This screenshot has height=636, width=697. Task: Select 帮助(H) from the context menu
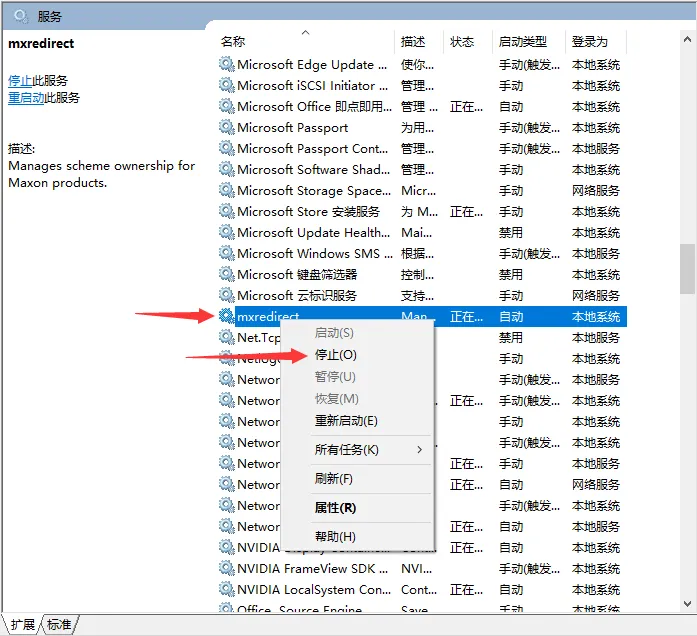pyautogui.click(x=335, y=536)
